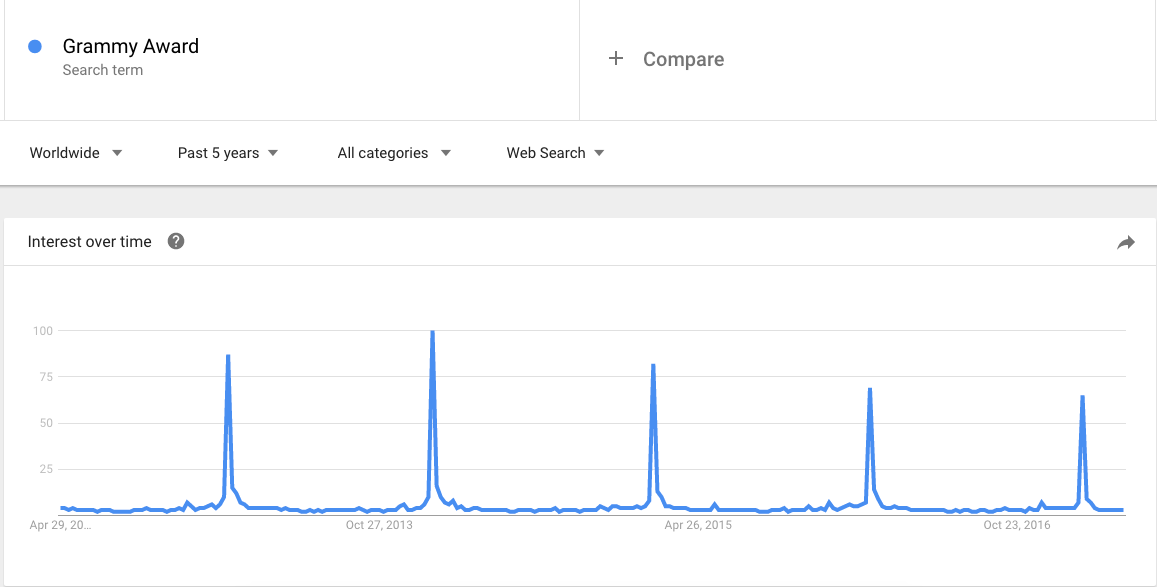
Task: Click the plus icon next to Compare
Action: (617, 59)
